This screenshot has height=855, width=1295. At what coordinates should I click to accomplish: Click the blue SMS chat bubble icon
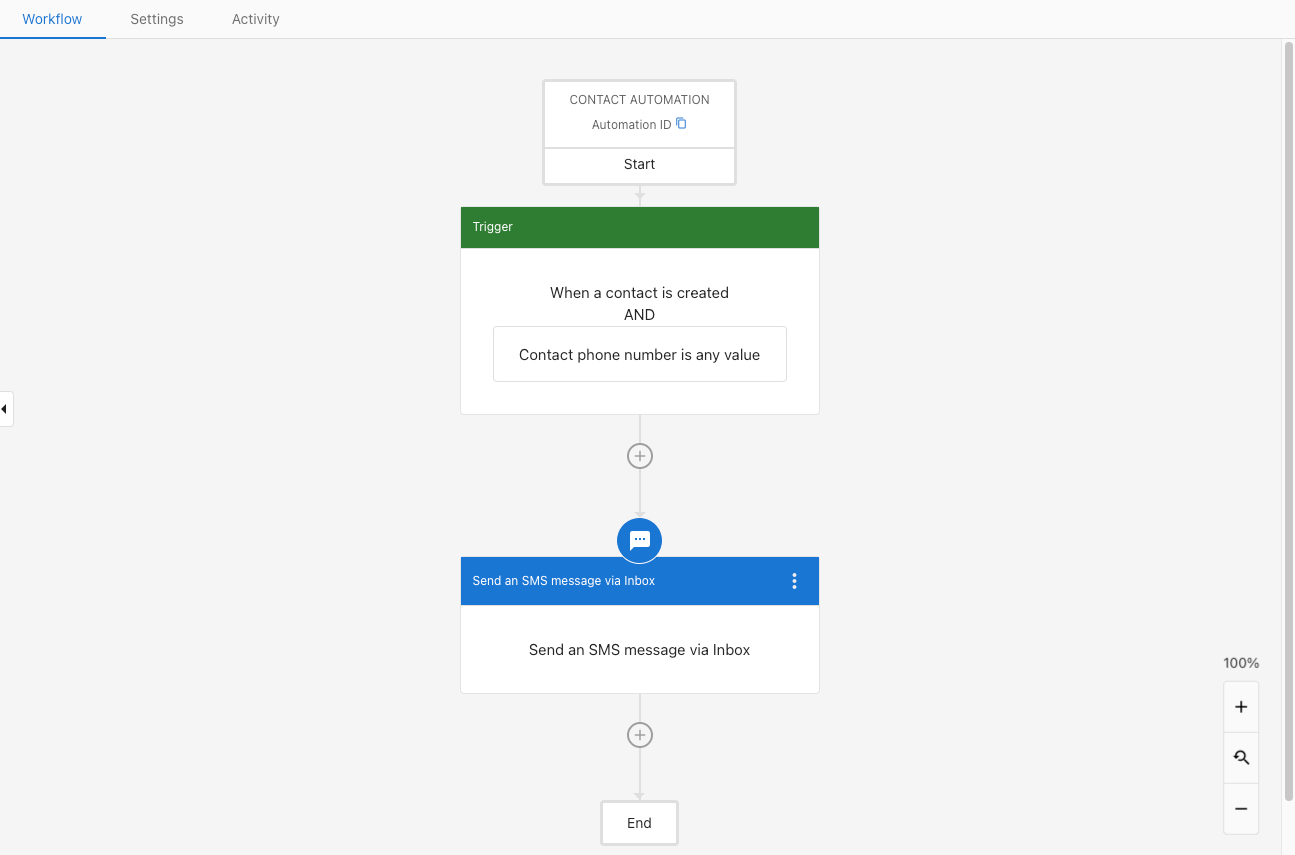pyautogui.click(x=639, y=540)
